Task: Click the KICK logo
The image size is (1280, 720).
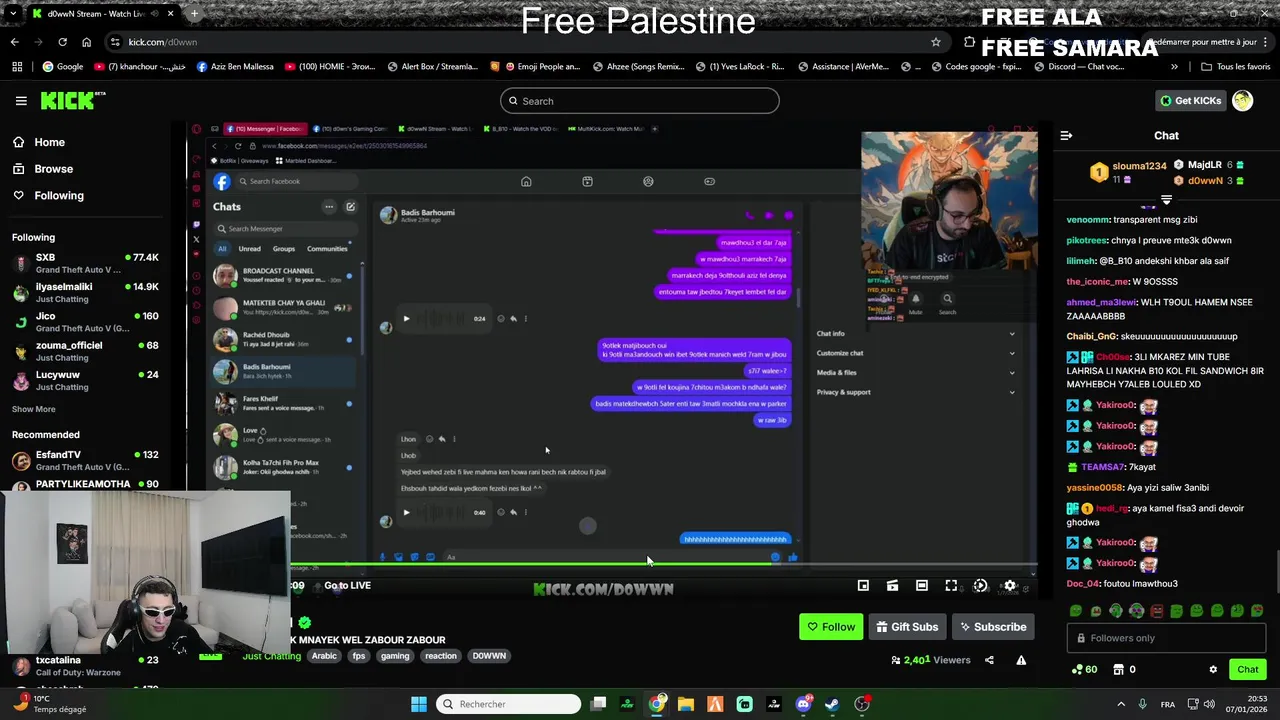Action: click(72, 100)
